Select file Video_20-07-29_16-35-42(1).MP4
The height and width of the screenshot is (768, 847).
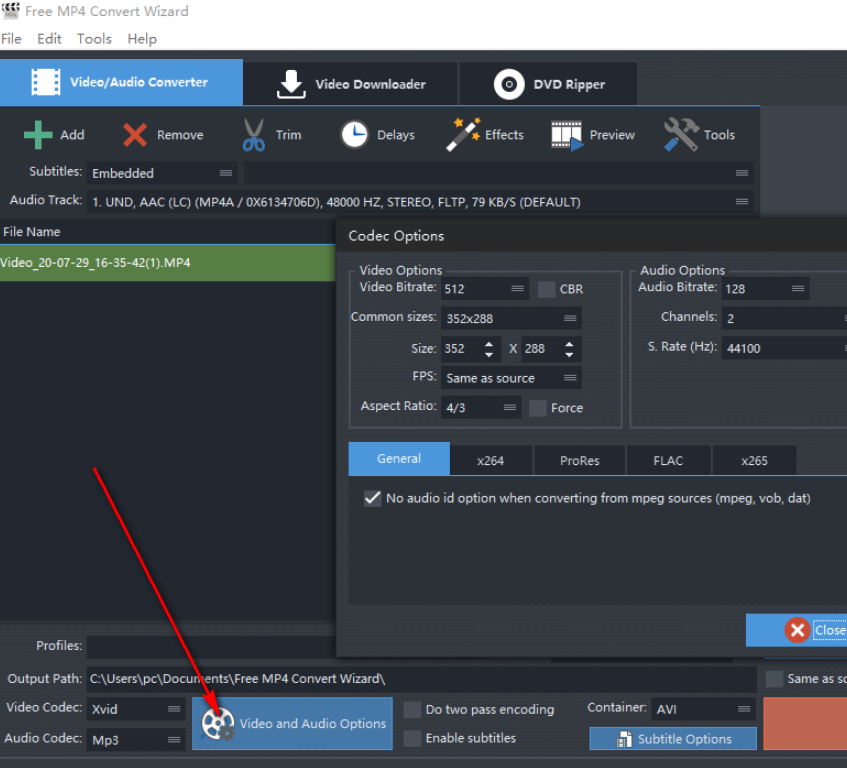coord(167,262)
